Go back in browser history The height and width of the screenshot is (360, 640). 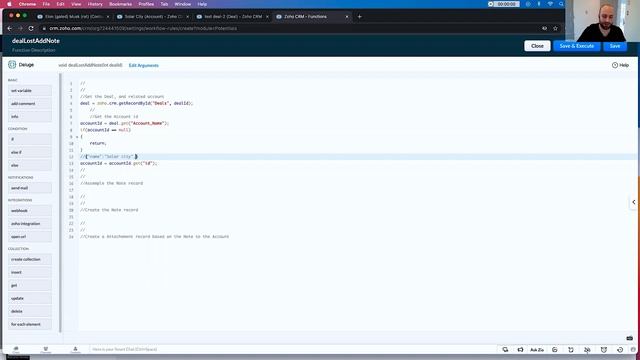click(9, 29)
